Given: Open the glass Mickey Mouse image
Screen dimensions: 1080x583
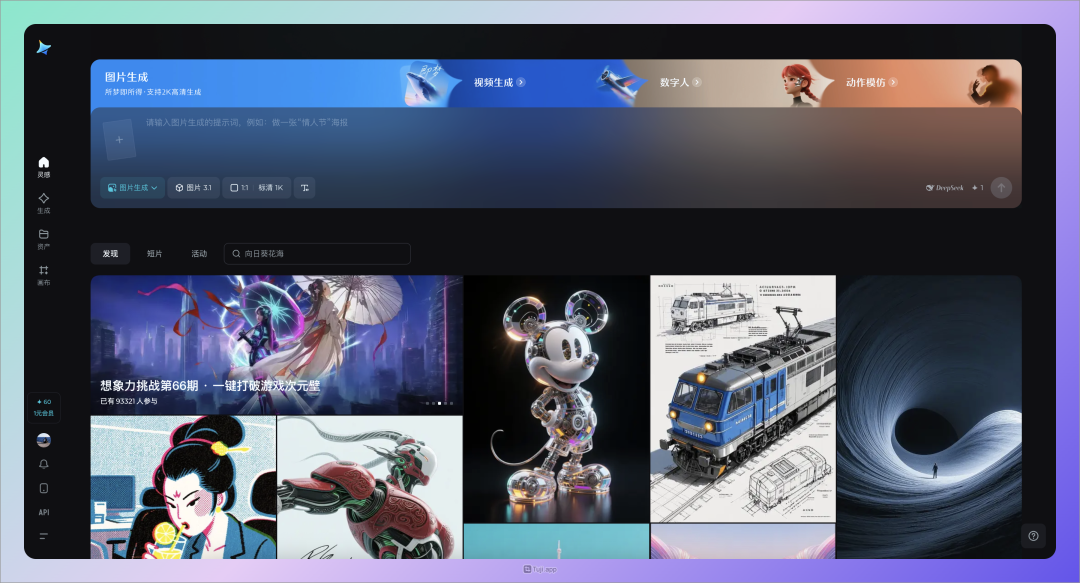Looking at the screenshot, I should (557, 399).
